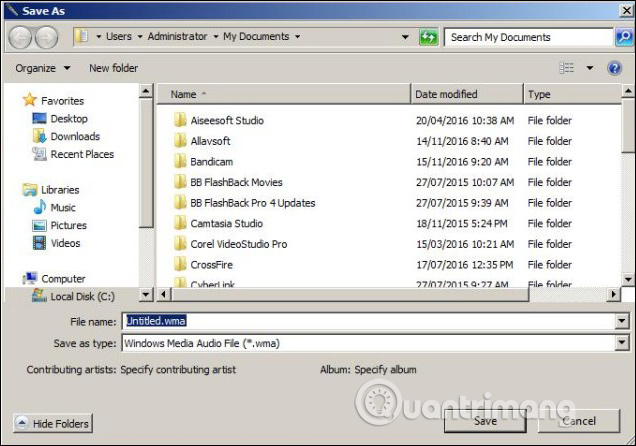Screen dimensions: 636x446
Task: Click the Administrator breadcrumb
Action: (177, 36)
